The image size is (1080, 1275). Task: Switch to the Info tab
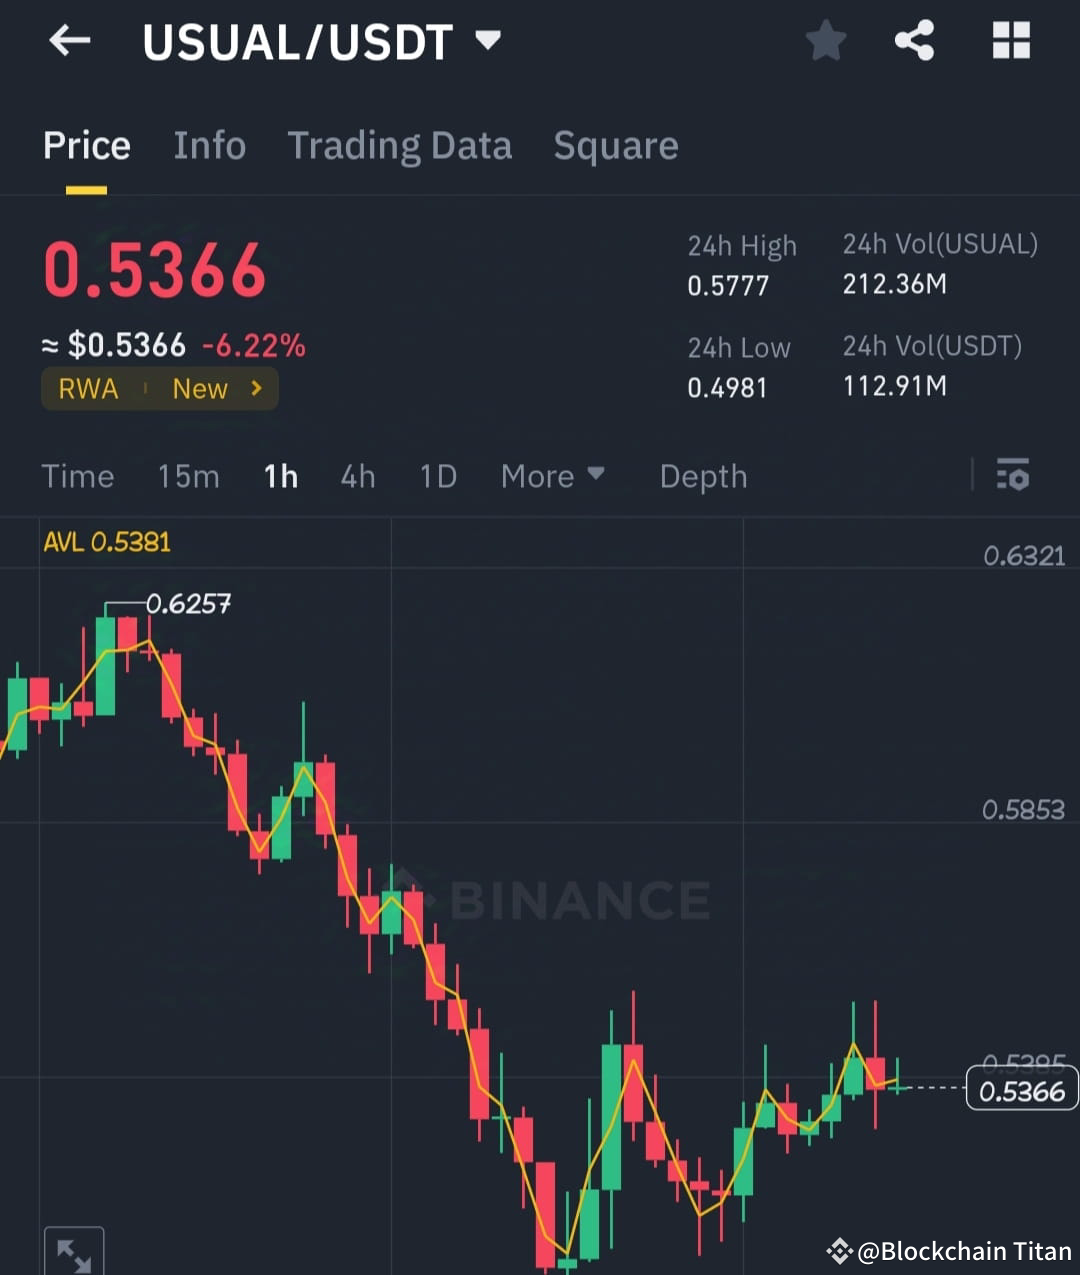click(210, 145)
